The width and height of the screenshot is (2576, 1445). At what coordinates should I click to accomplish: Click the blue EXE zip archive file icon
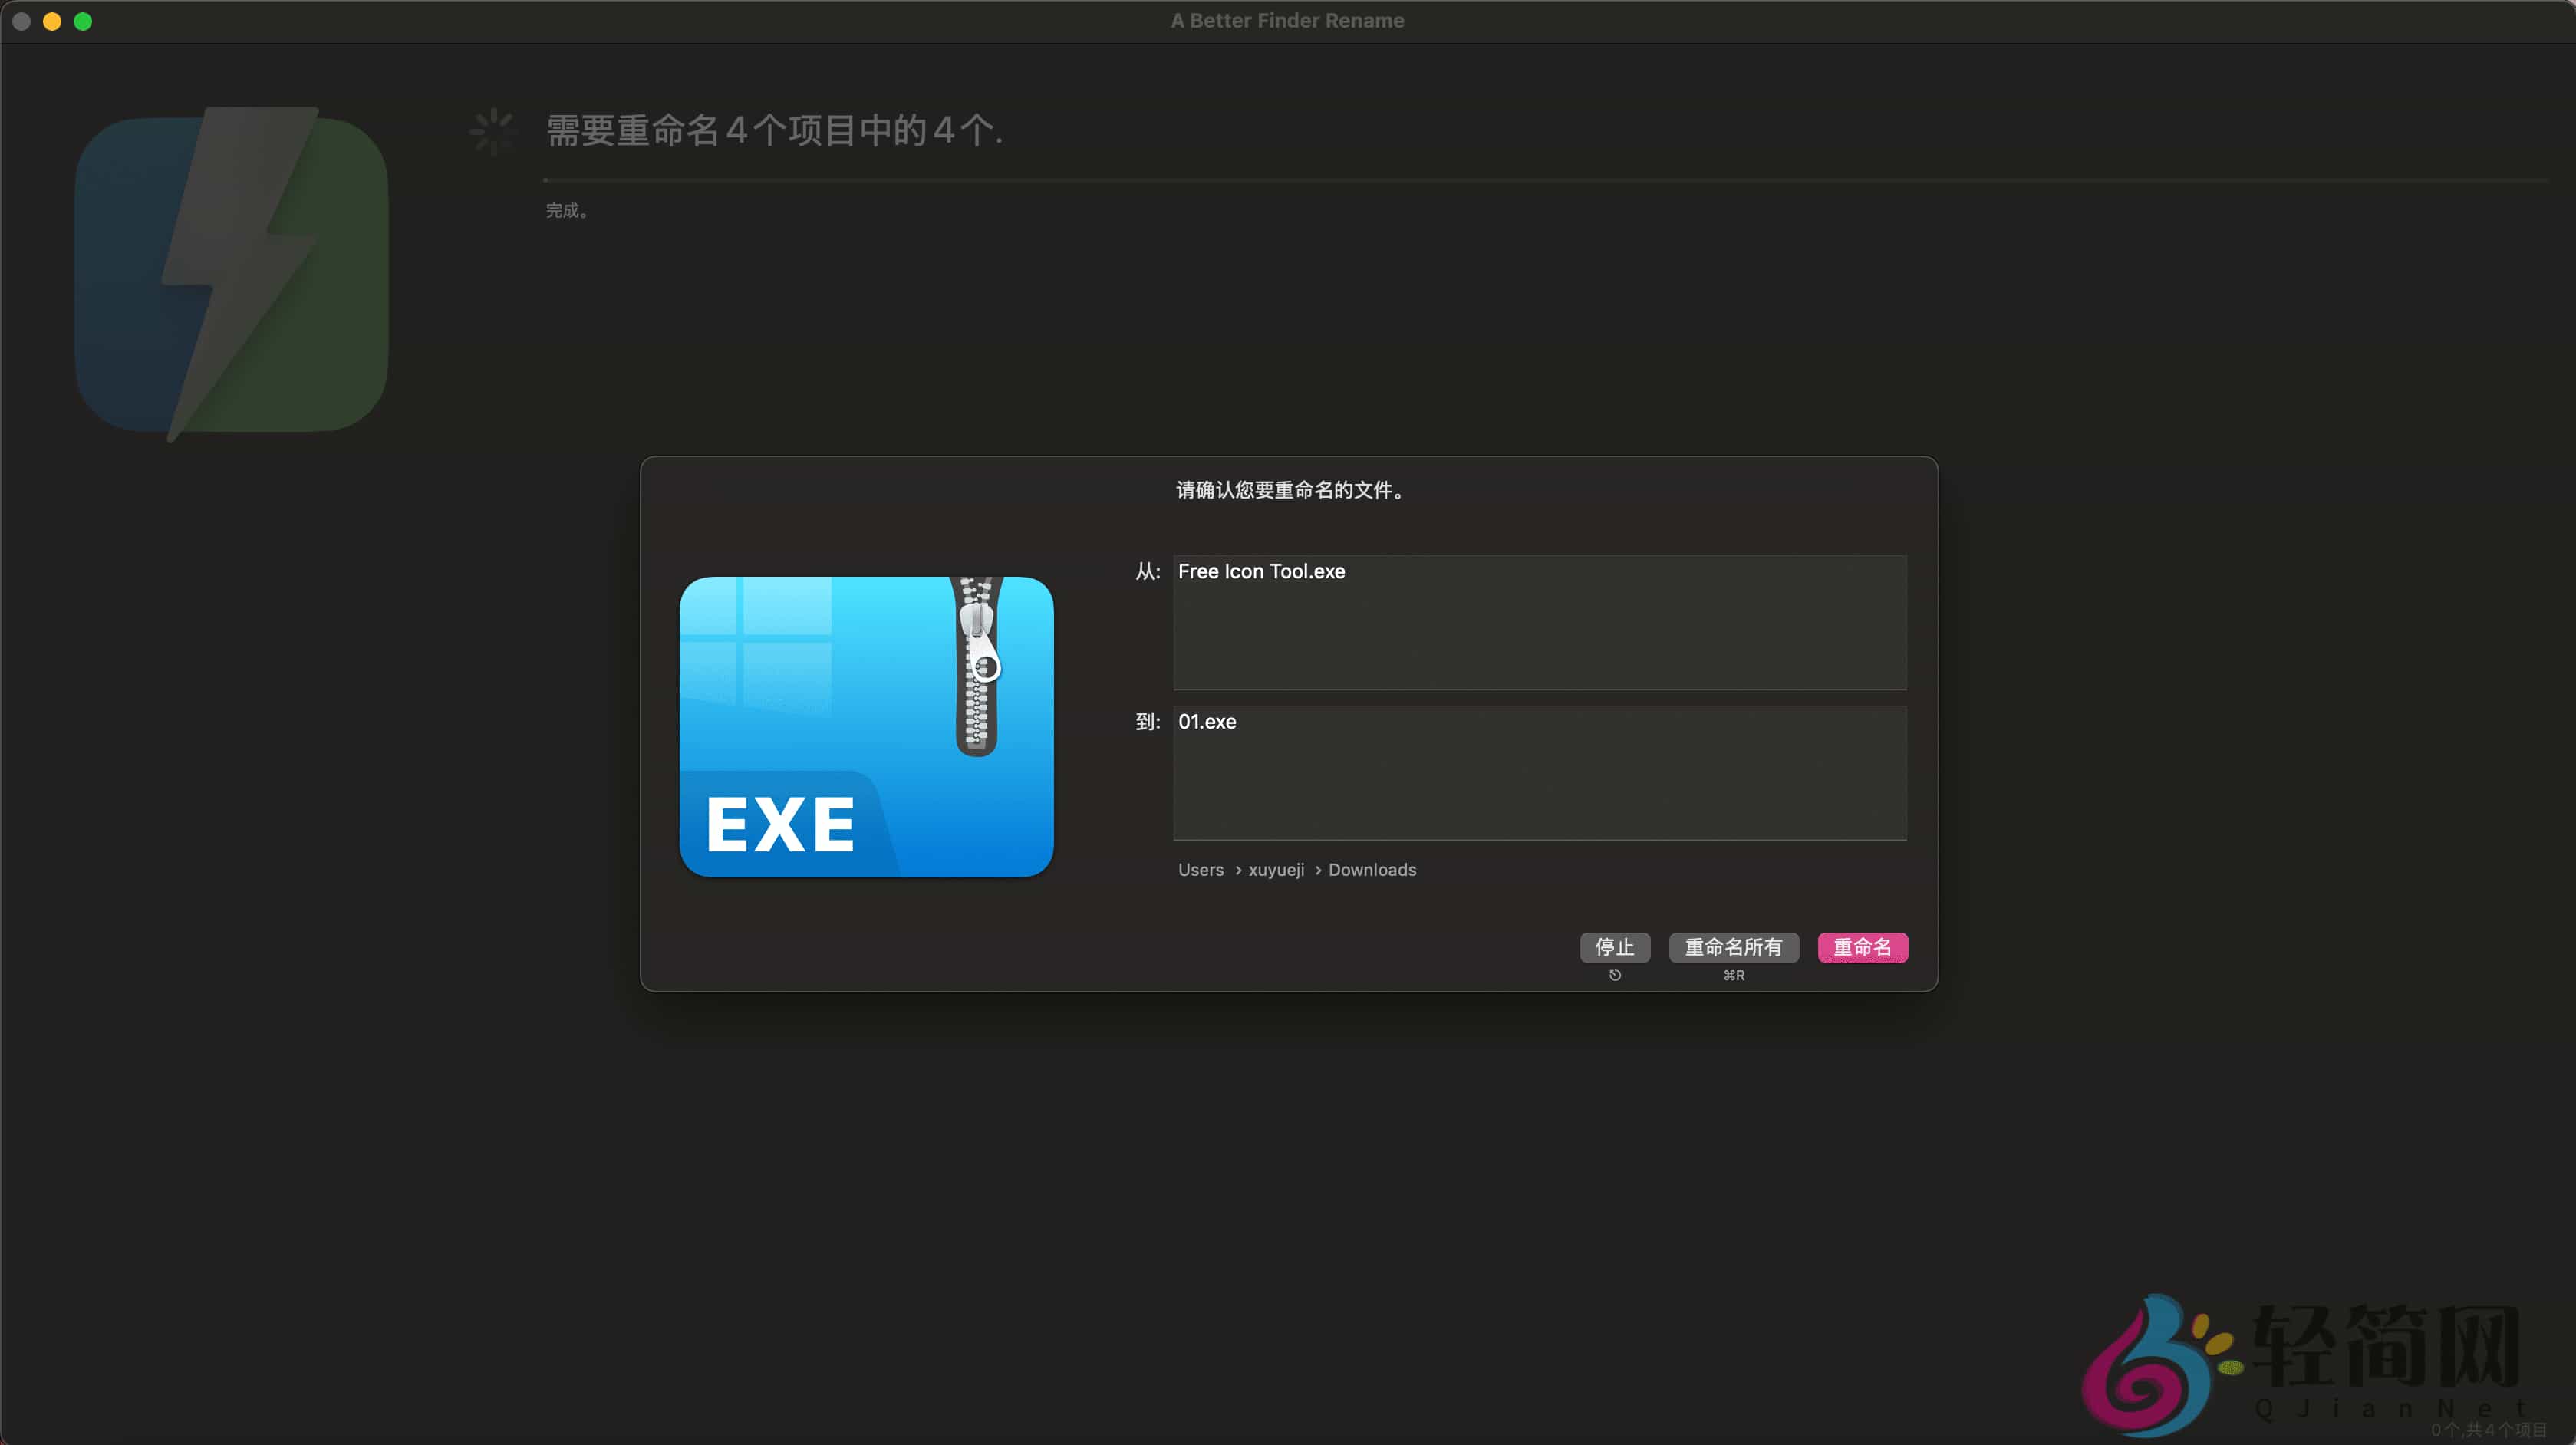865,727
